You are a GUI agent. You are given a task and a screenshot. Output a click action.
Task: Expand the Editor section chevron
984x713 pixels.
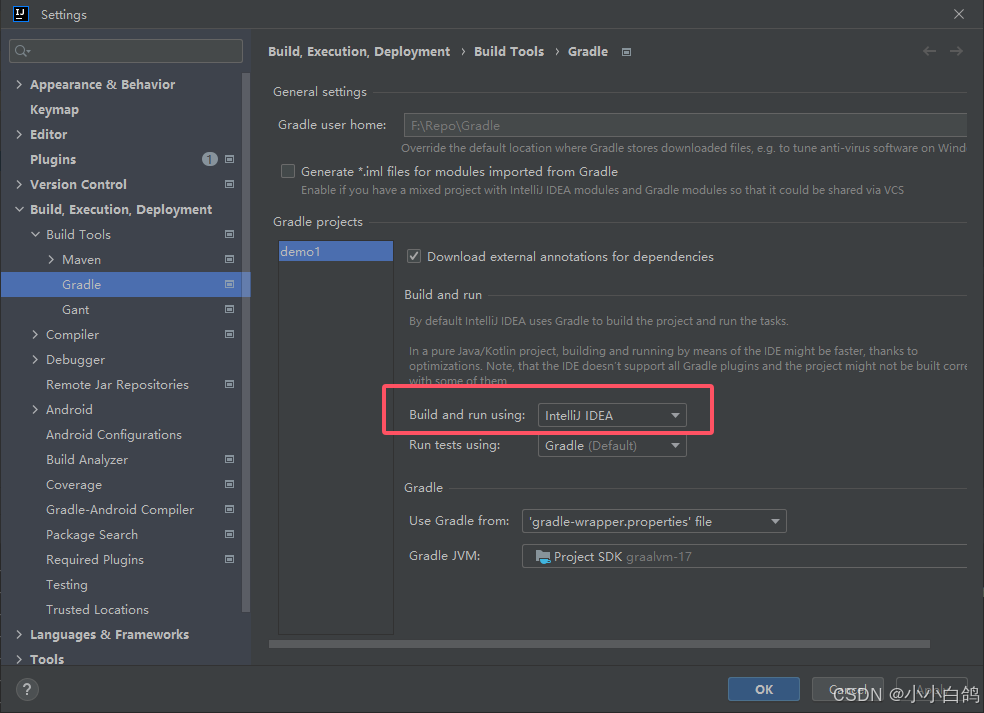click(19, 134)
